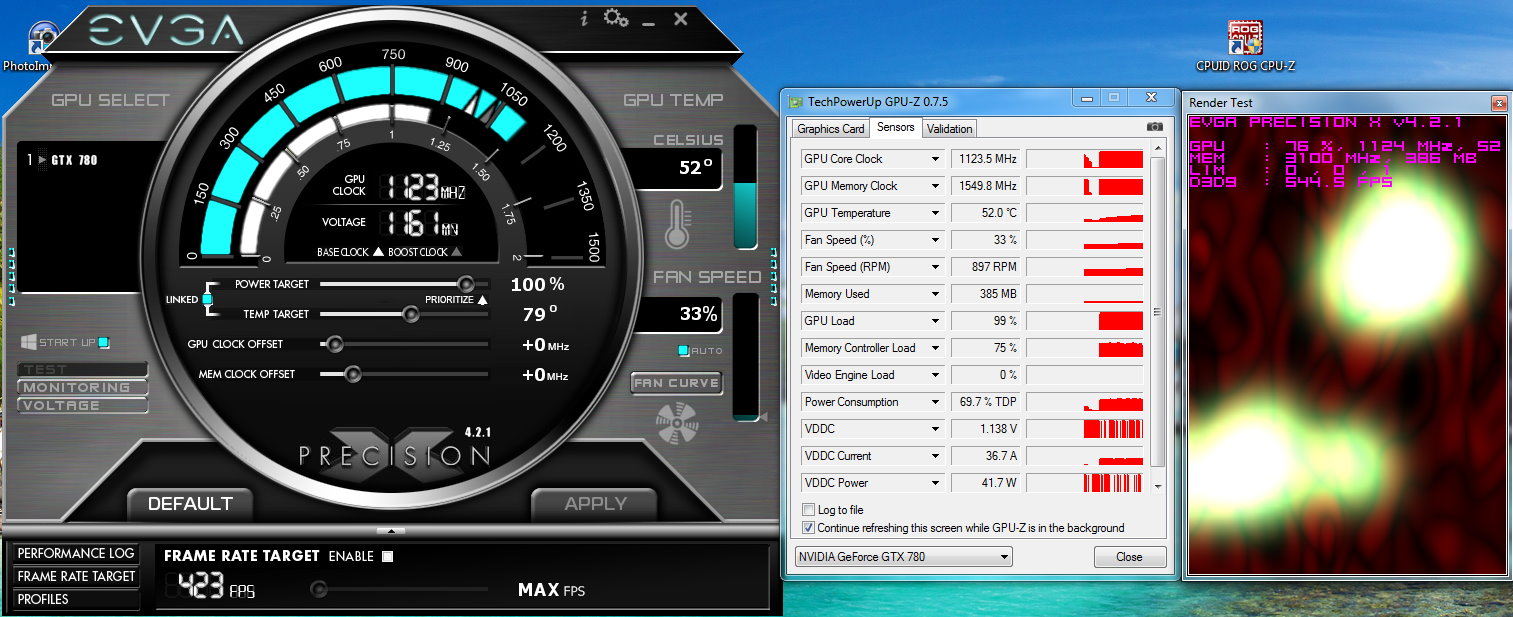The height and width of the screenshot is (617, 1513).
Task: Open the Power Consumption sensor dropdown
Action: (x=935, y=402)
